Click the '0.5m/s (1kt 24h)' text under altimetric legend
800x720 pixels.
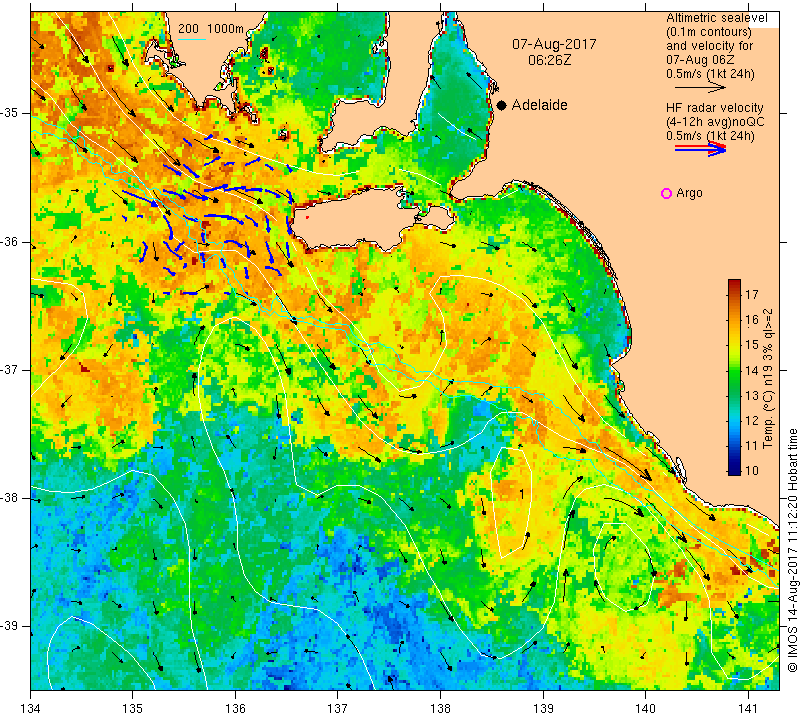point(710,74)
